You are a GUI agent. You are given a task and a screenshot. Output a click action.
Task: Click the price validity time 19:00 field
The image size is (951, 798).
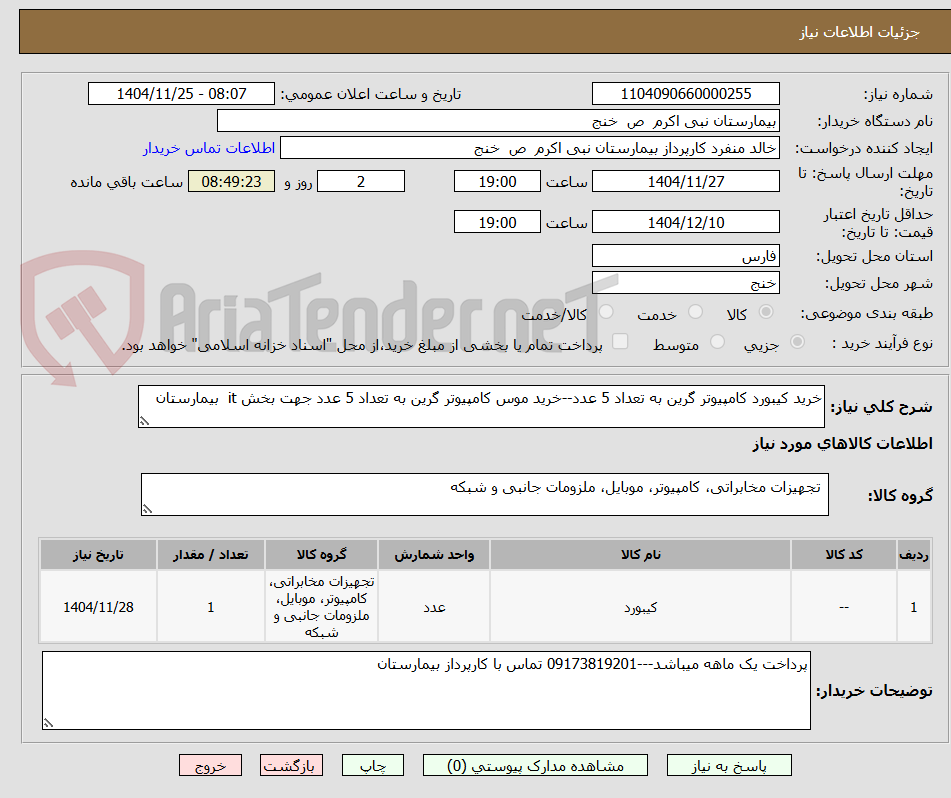pos(497,222)
